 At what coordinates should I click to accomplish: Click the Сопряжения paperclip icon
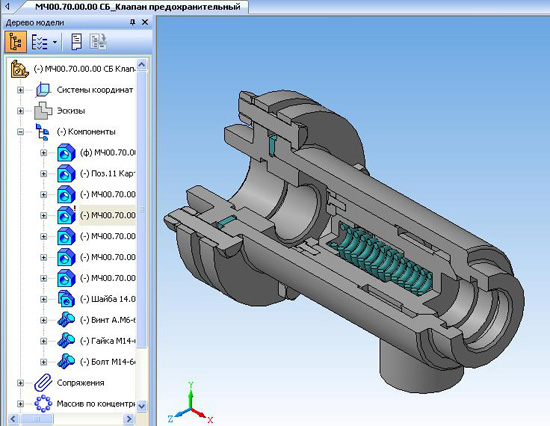(x=43, y=382)
